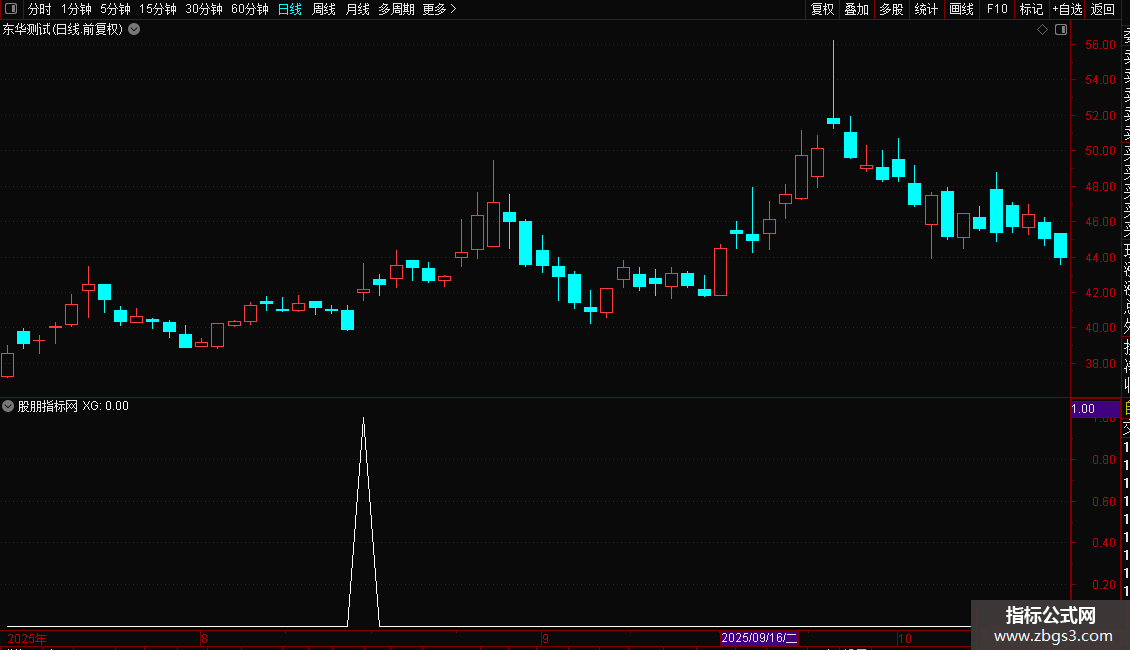The width and height of the screenshot is (1130, 650).
Task: Click the 东华测试(日线.前复权) title text
Action: (63, 30)
